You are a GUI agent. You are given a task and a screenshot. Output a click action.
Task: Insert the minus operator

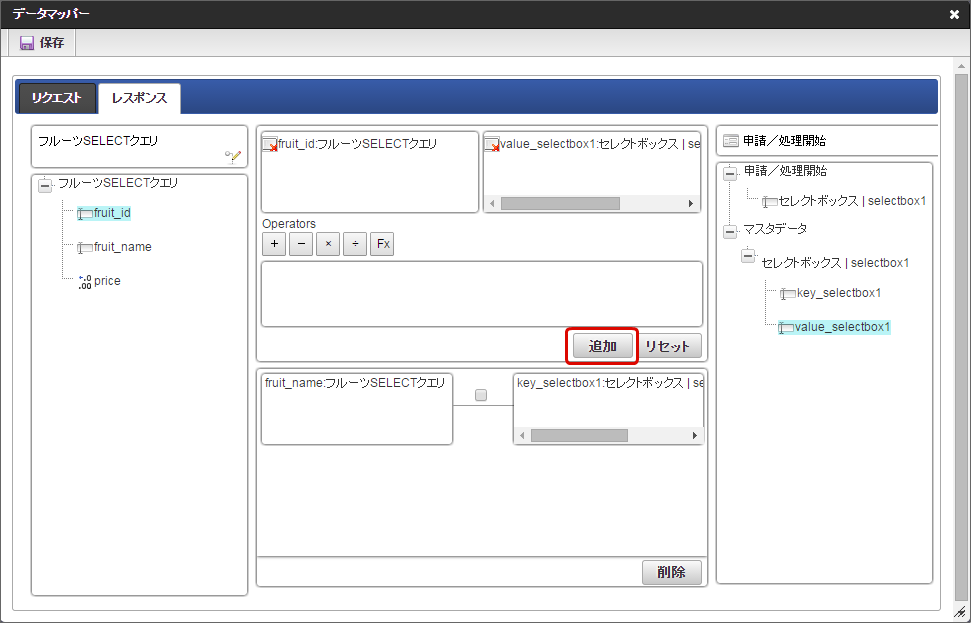tap(301, 244)
